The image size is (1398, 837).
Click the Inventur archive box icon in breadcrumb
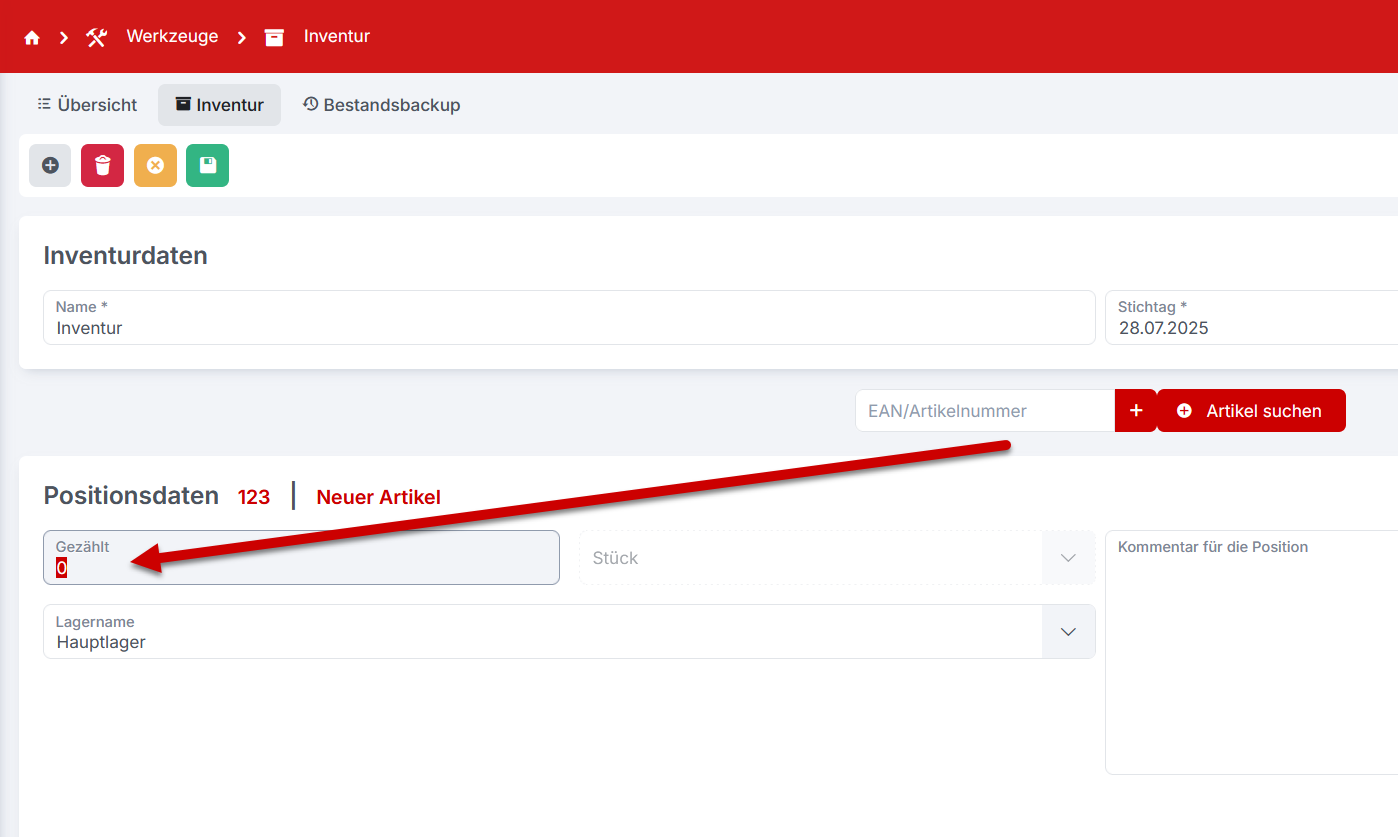pyautogui.click(x=274, y=37)
